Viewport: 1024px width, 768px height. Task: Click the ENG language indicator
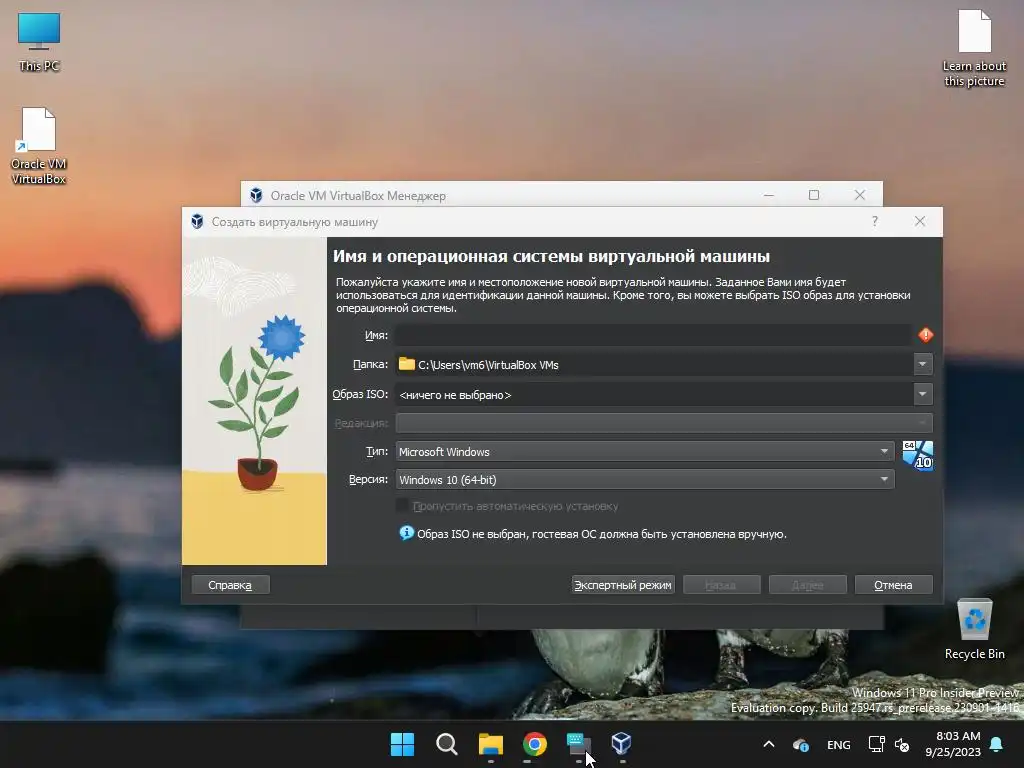839,744
